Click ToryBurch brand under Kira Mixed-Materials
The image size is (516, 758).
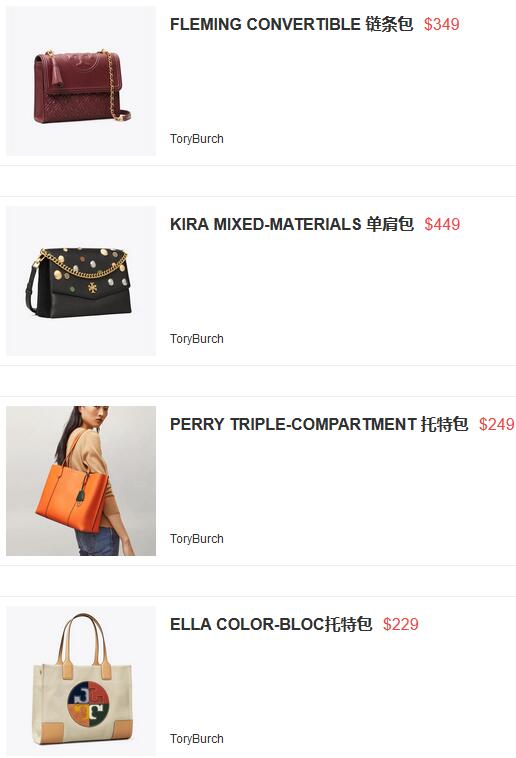click(x=197, y=339)
